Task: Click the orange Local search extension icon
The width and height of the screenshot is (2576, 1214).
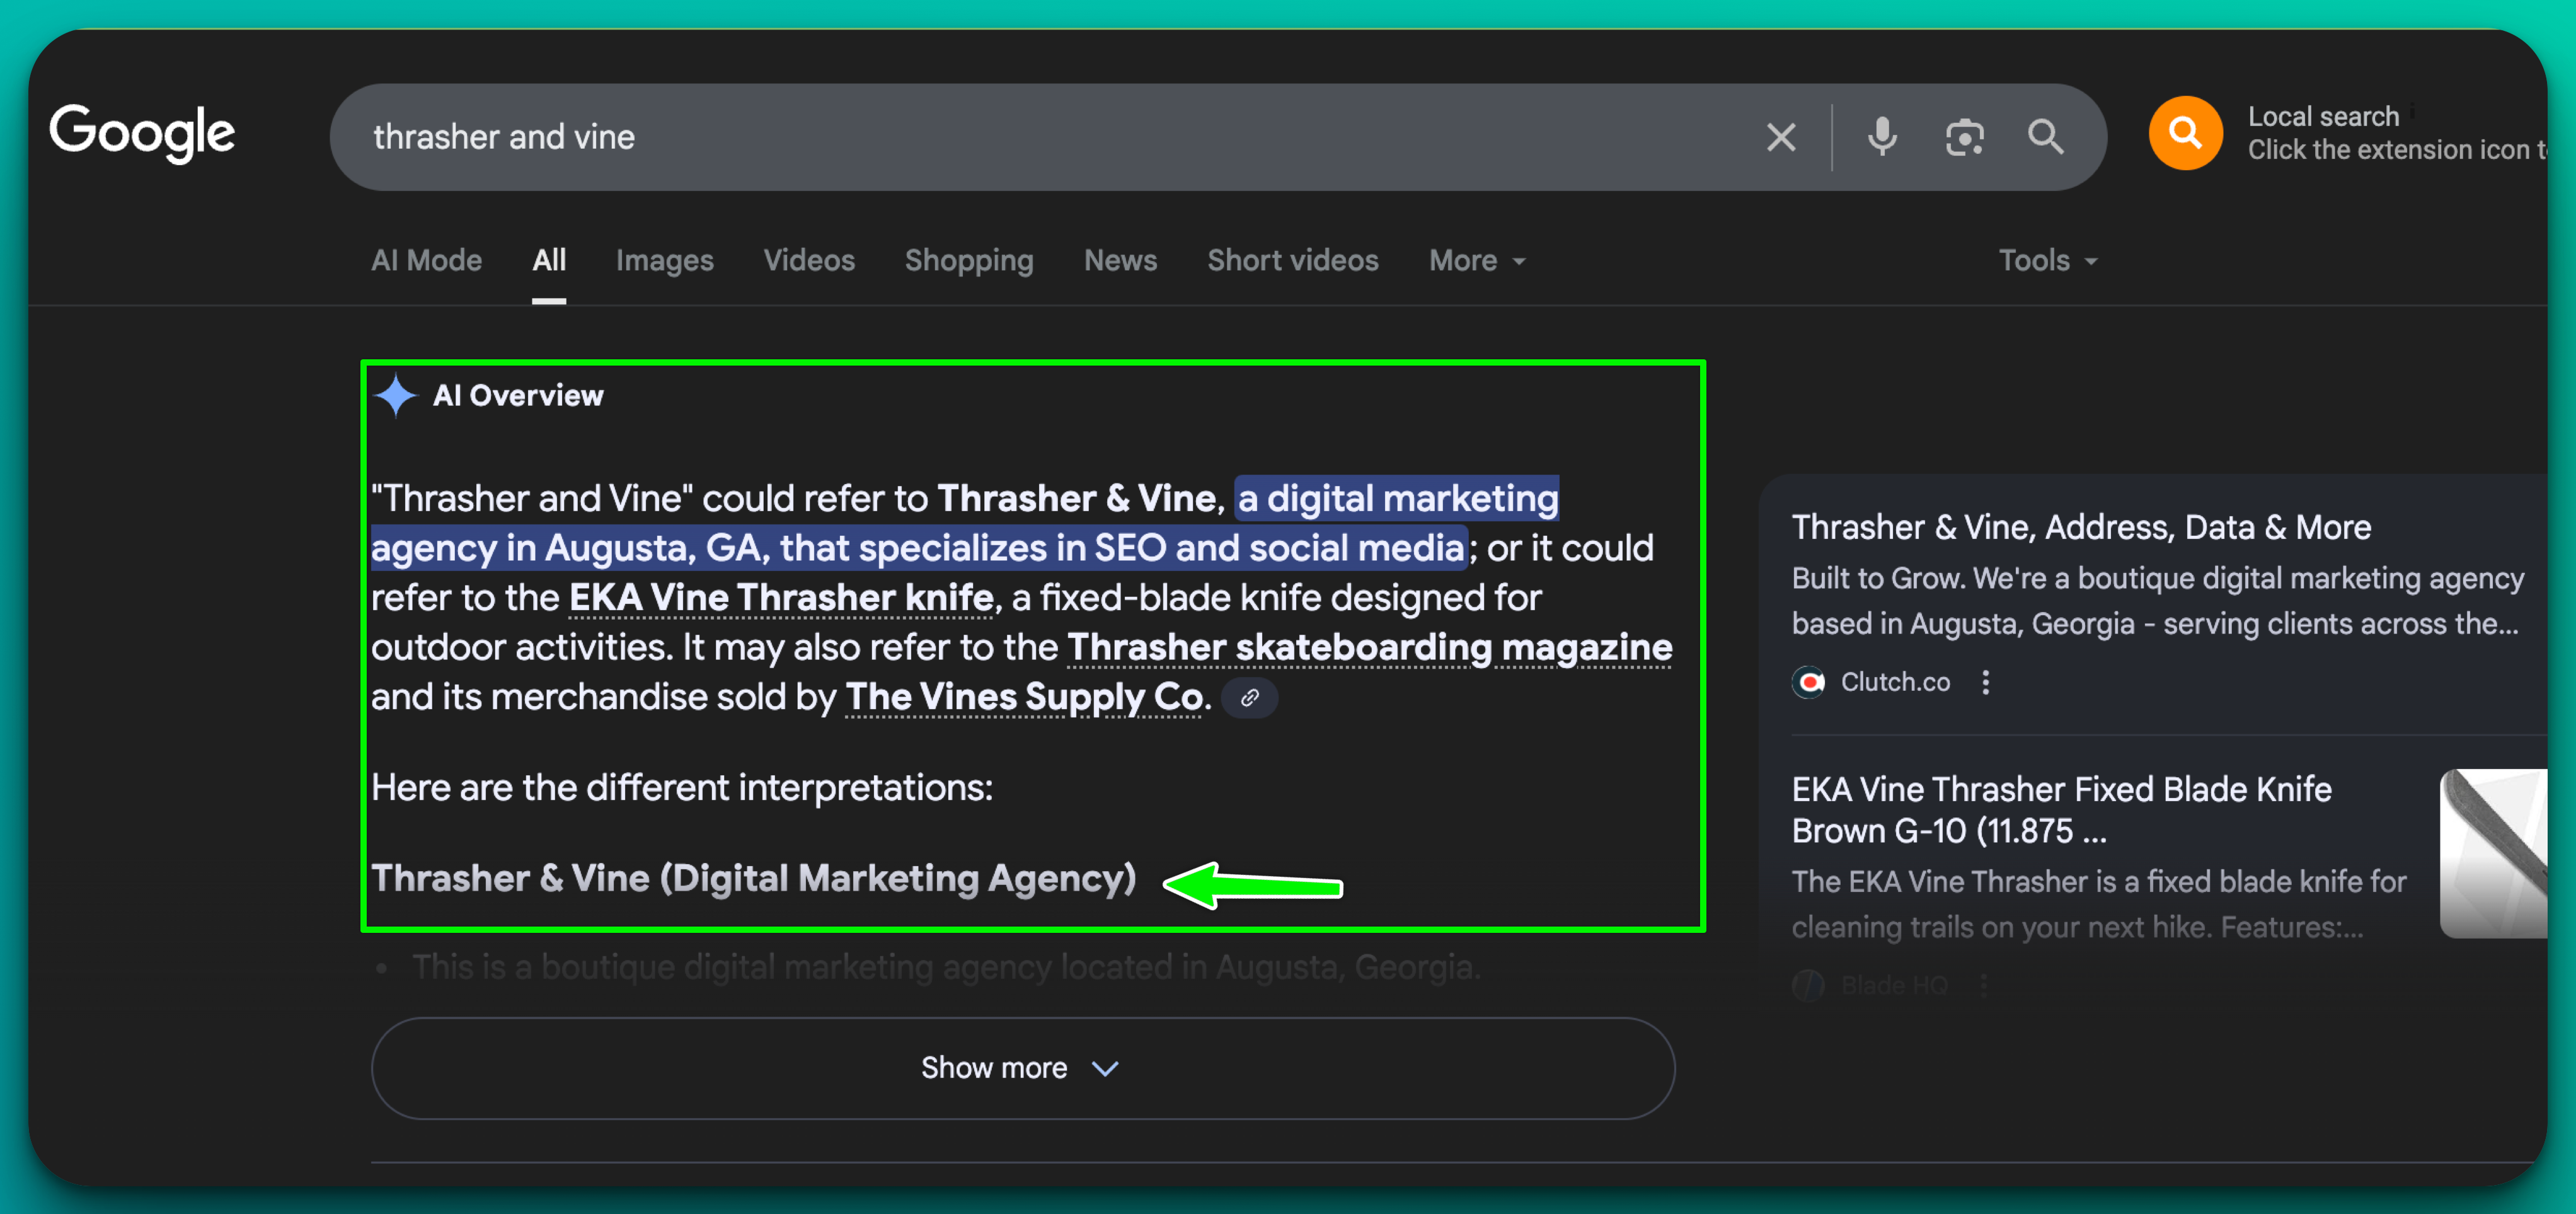Action: click(2185, 134)
